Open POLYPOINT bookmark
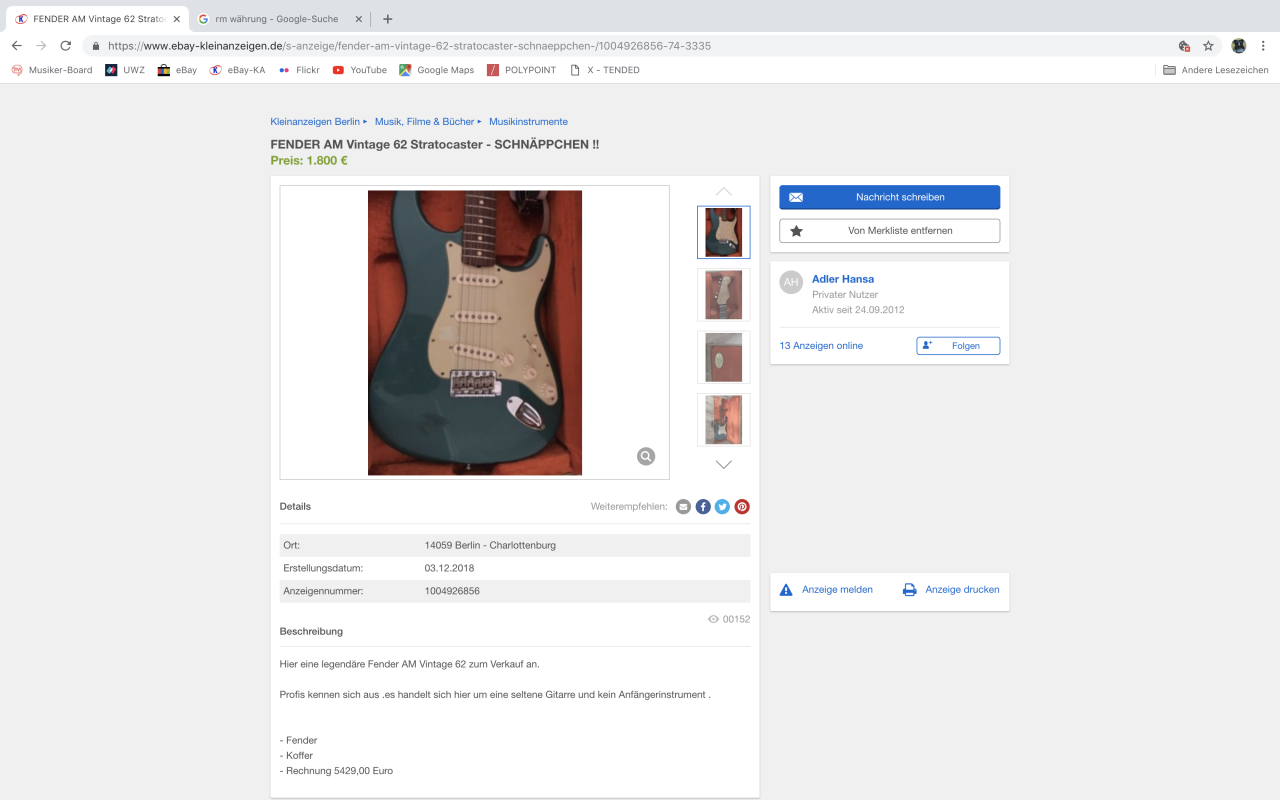The width and height of the screenshot is (1280, 800). click(521, 70)
